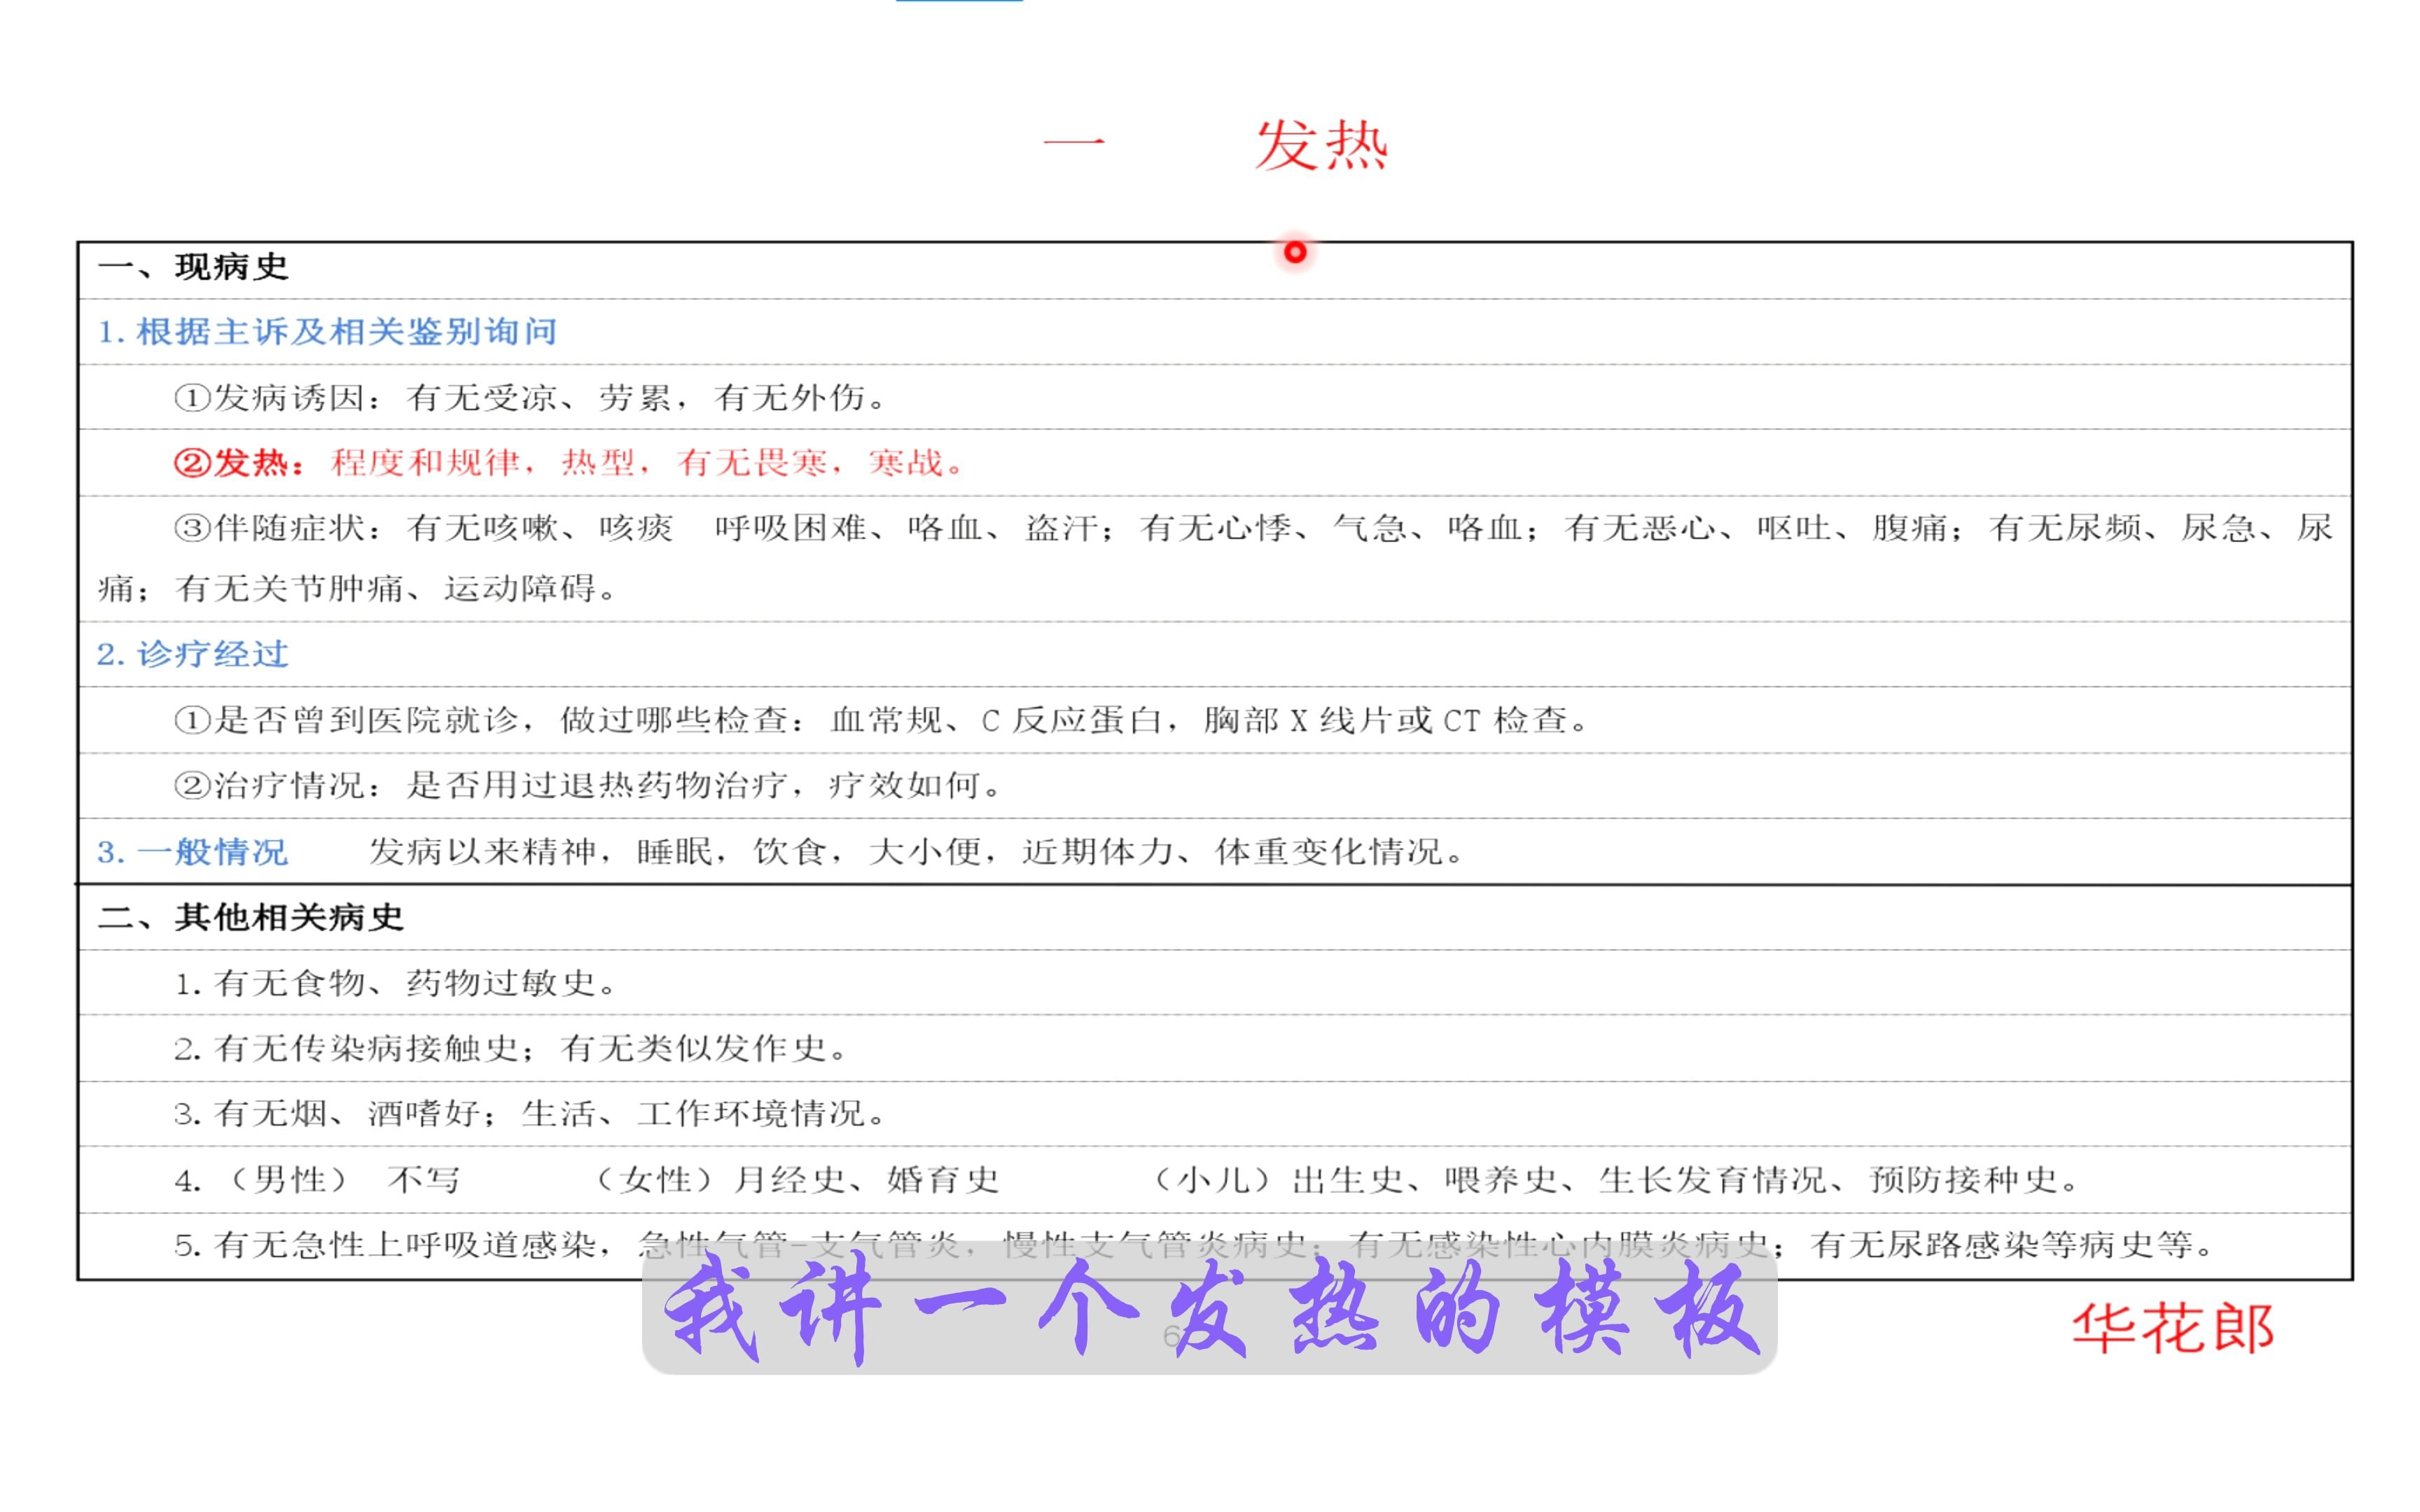Click the heading '一、现病史'
This screenshot has height=1512, width=2420.
[193, 267]
